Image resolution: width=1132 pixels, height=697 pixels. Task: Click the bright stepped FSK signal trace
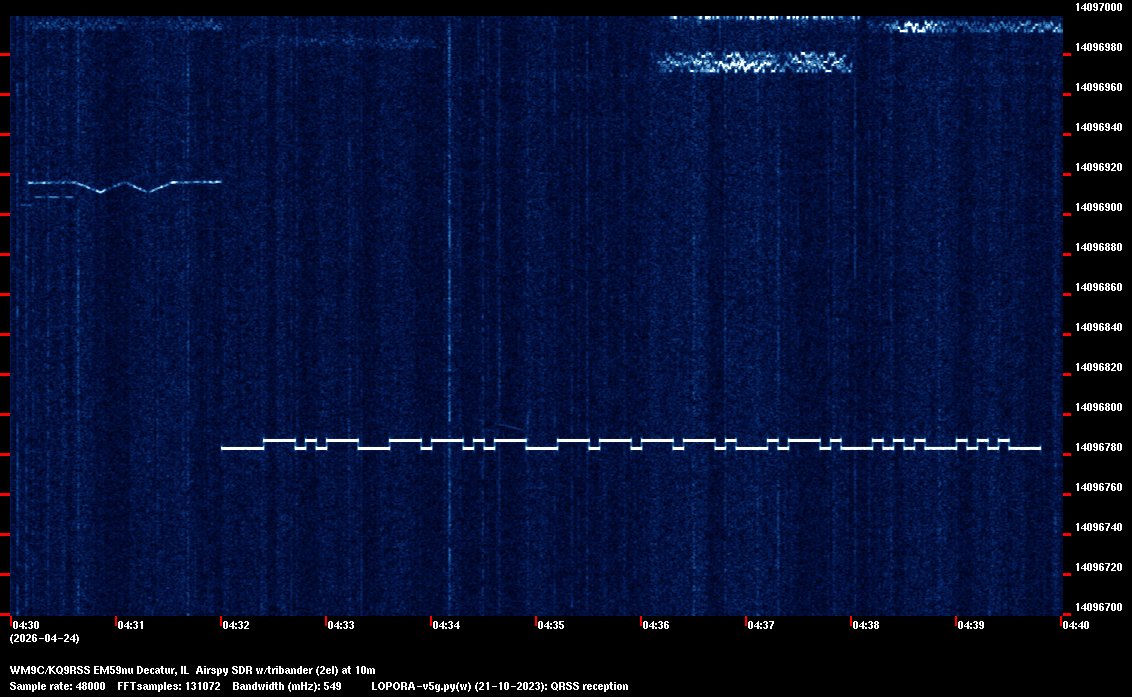coord(630,446)
